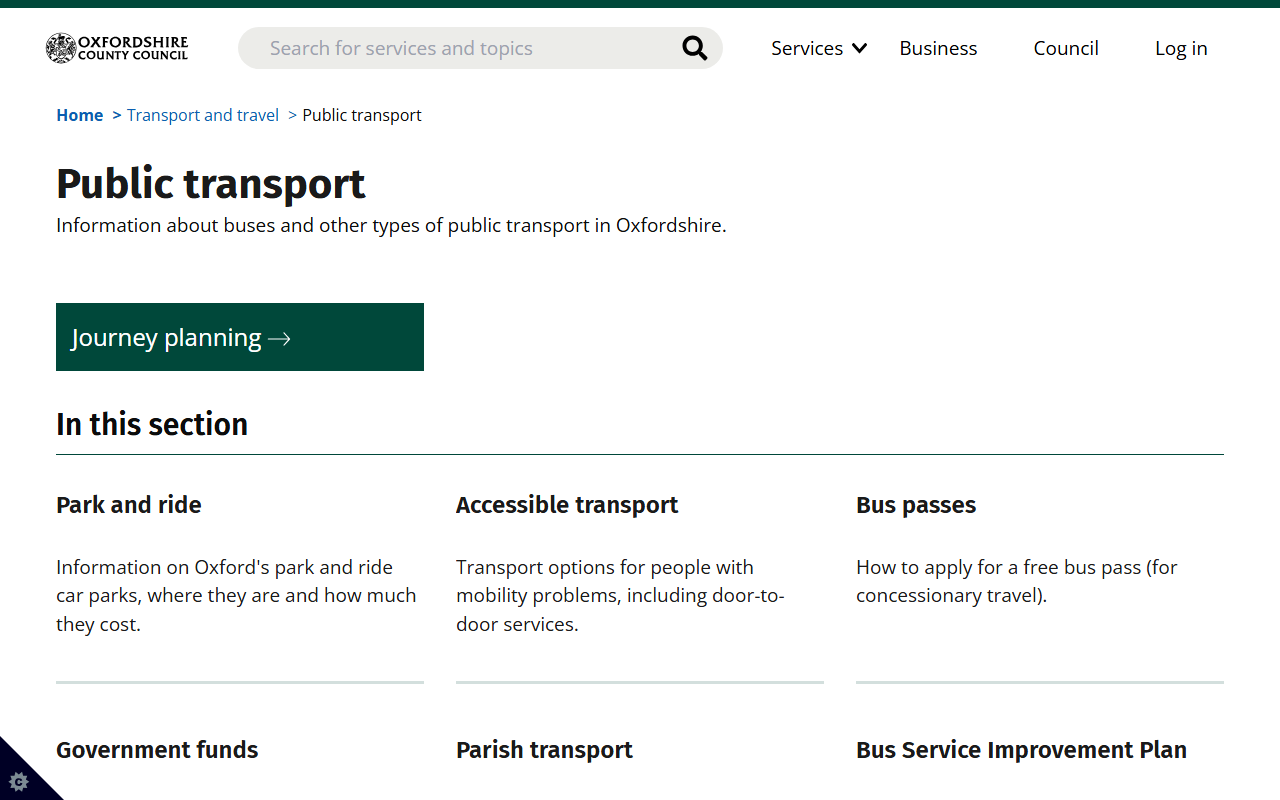Open Transport and travel breadcrumb
The height and width of the screenshot is (800, 1280).
203,115
